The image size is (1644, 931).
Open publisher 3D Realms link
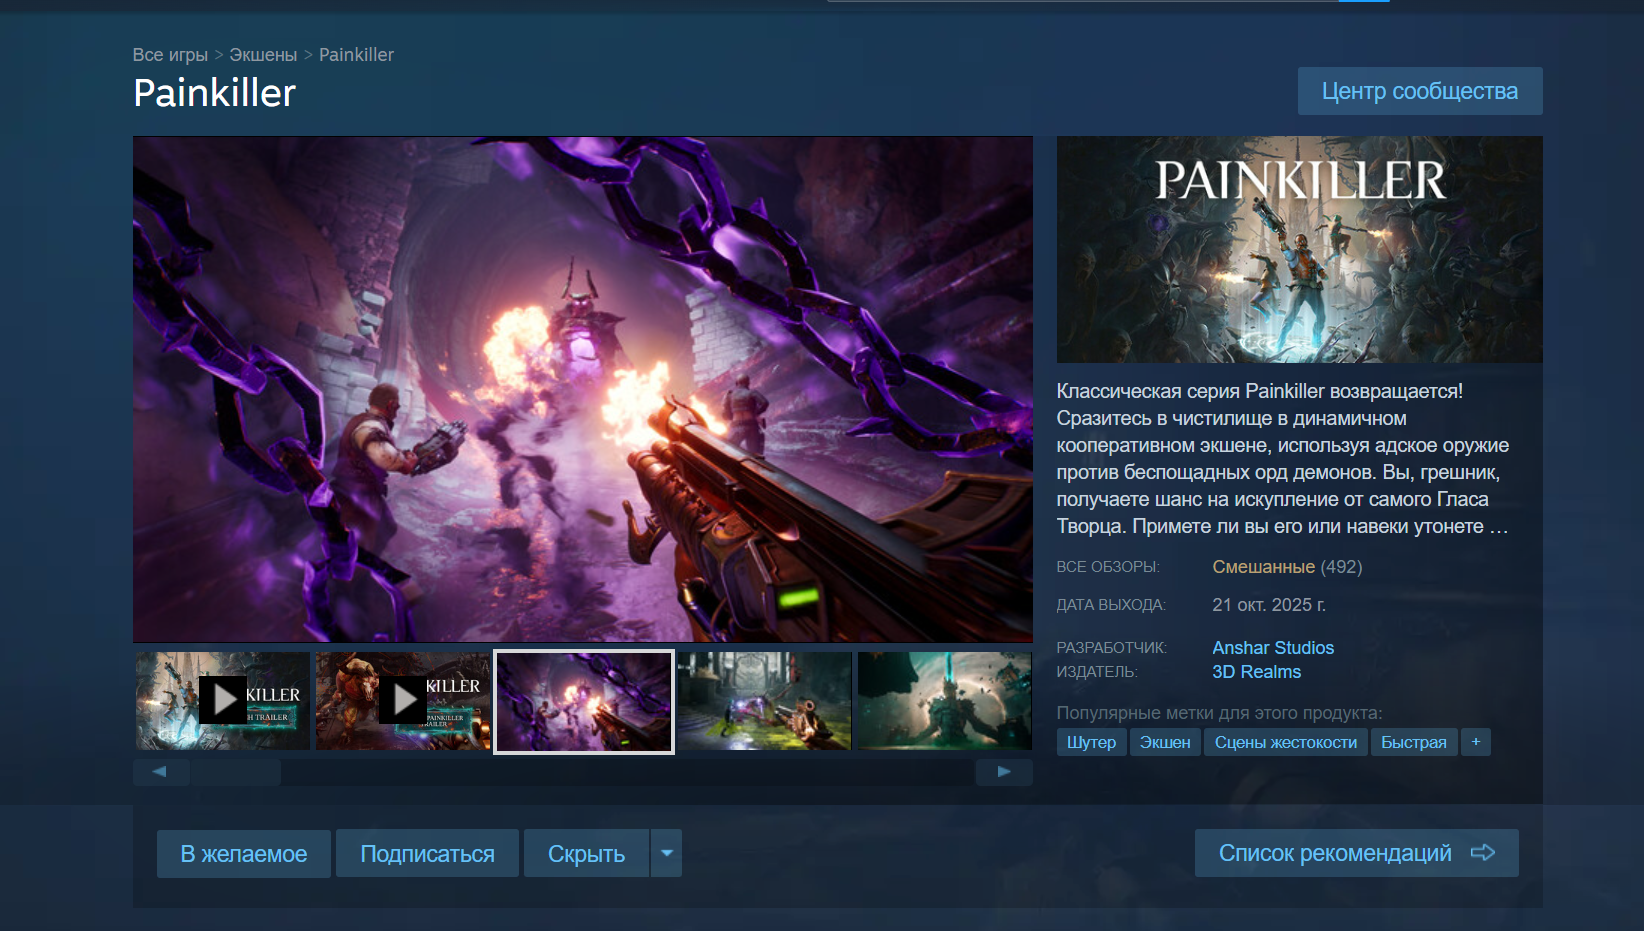[x=1257, y=672]
